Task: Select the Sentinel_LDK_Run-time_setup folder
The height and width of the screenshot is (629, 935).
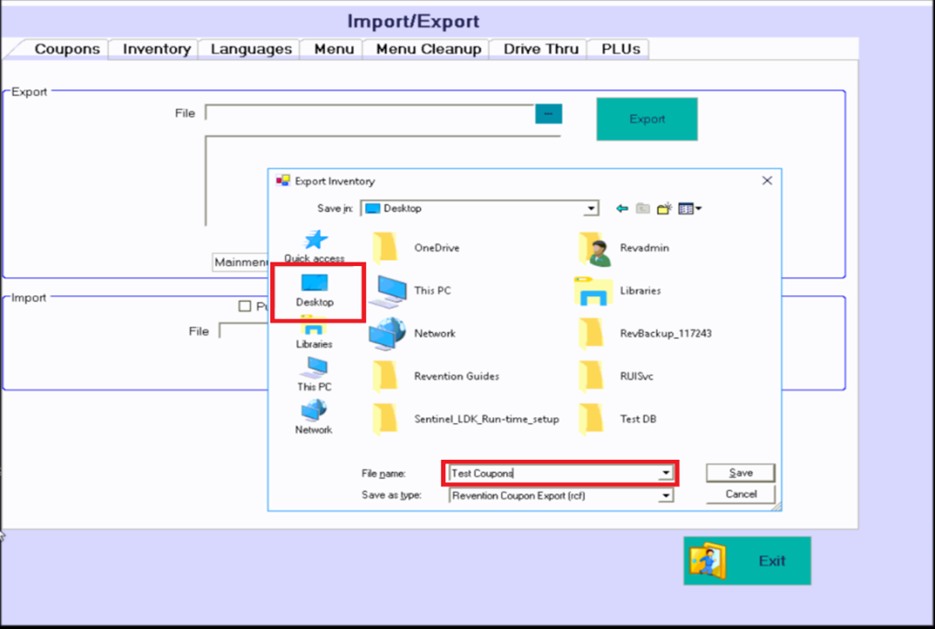Action: [x=486, y=419]
